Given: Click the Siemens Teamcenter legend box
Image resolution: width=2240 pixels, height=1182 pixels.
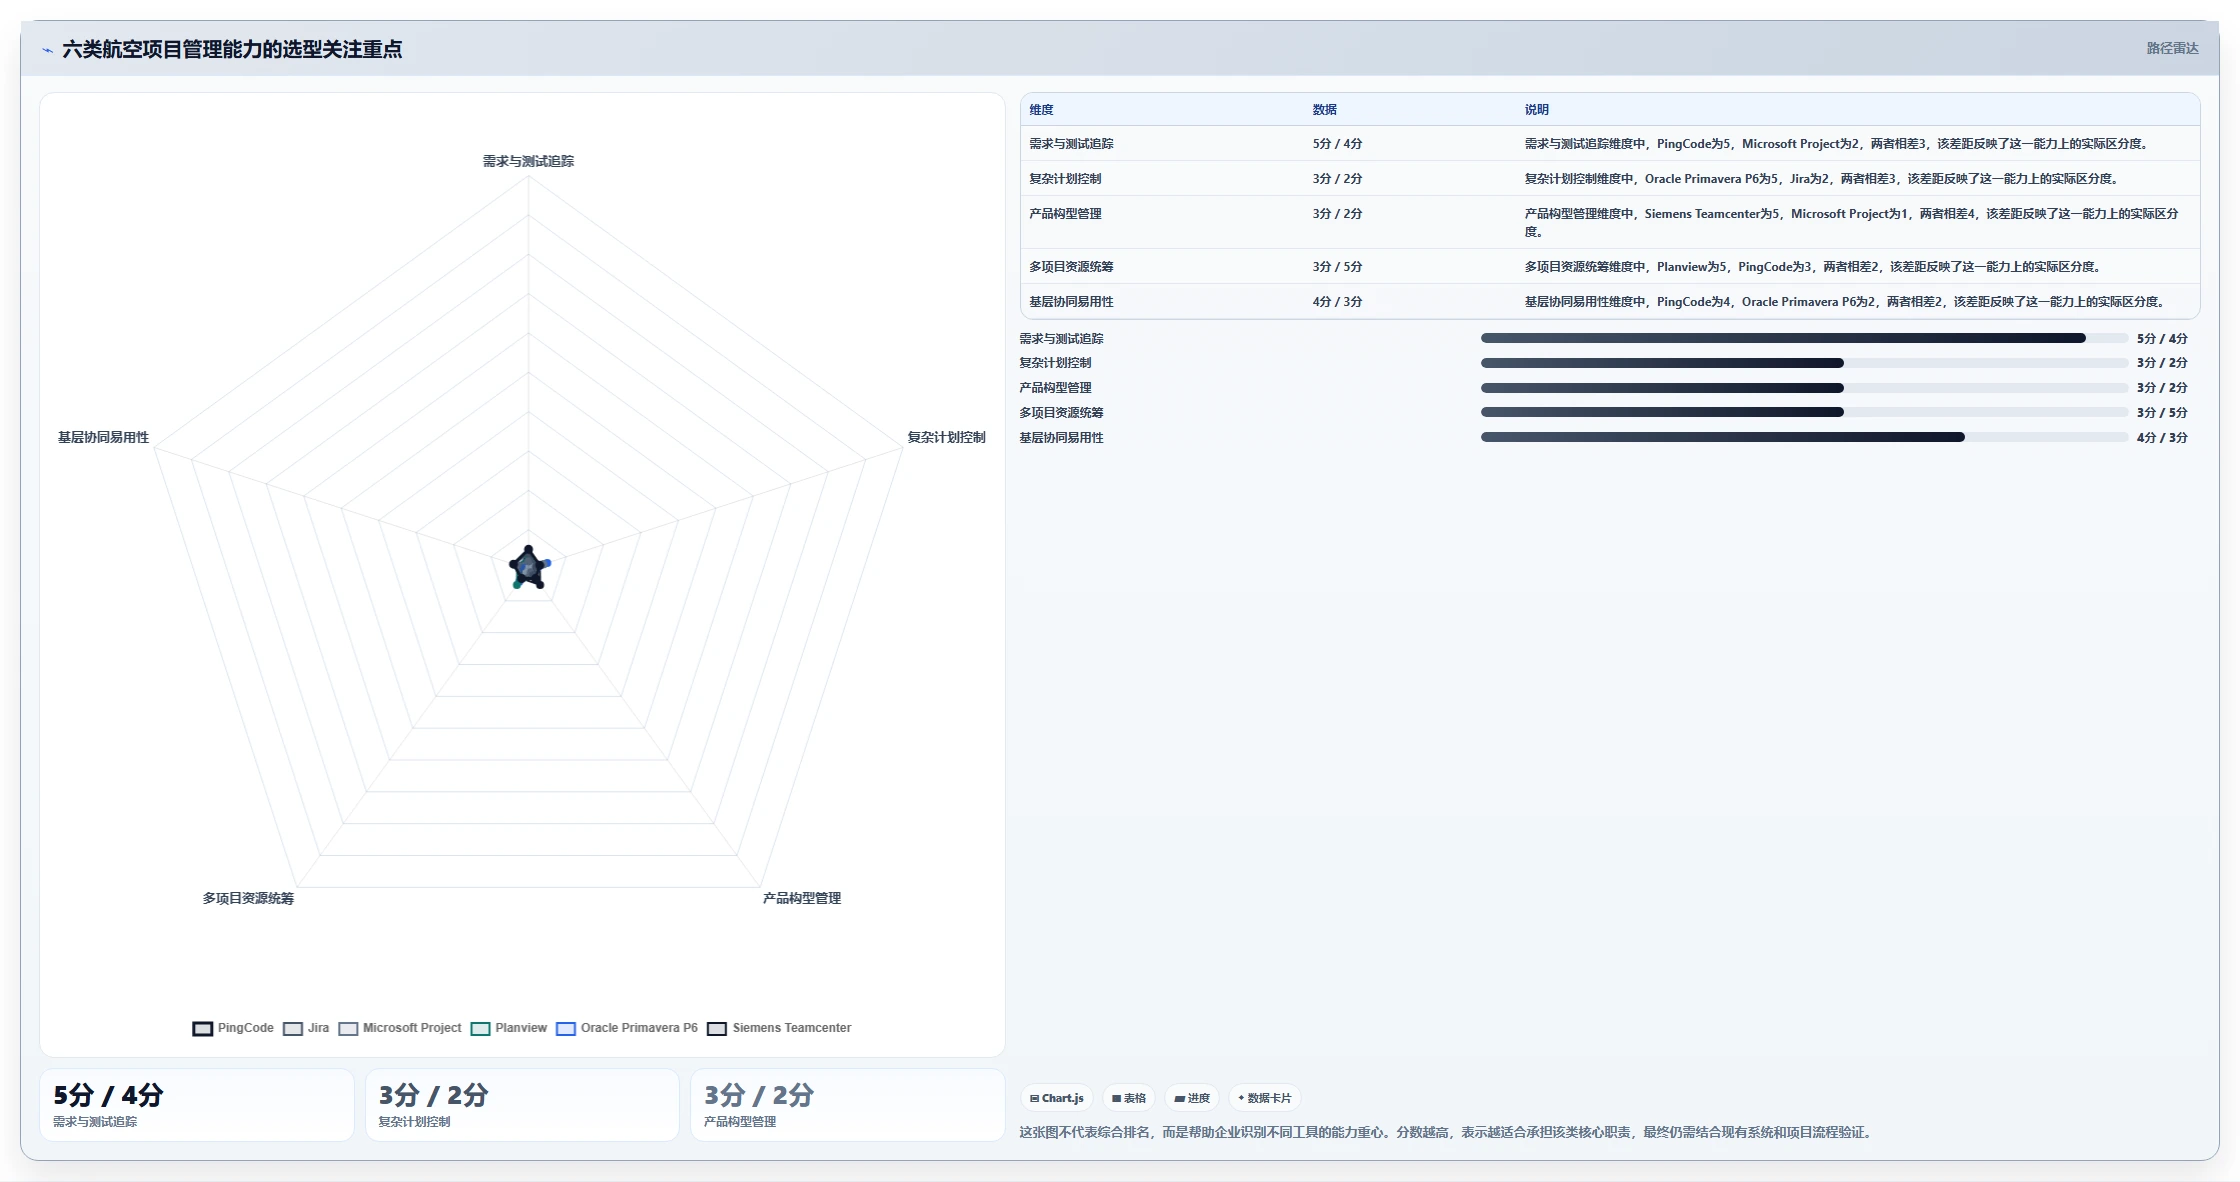Looking at the screenshot, I should [x=717, y=1028].
